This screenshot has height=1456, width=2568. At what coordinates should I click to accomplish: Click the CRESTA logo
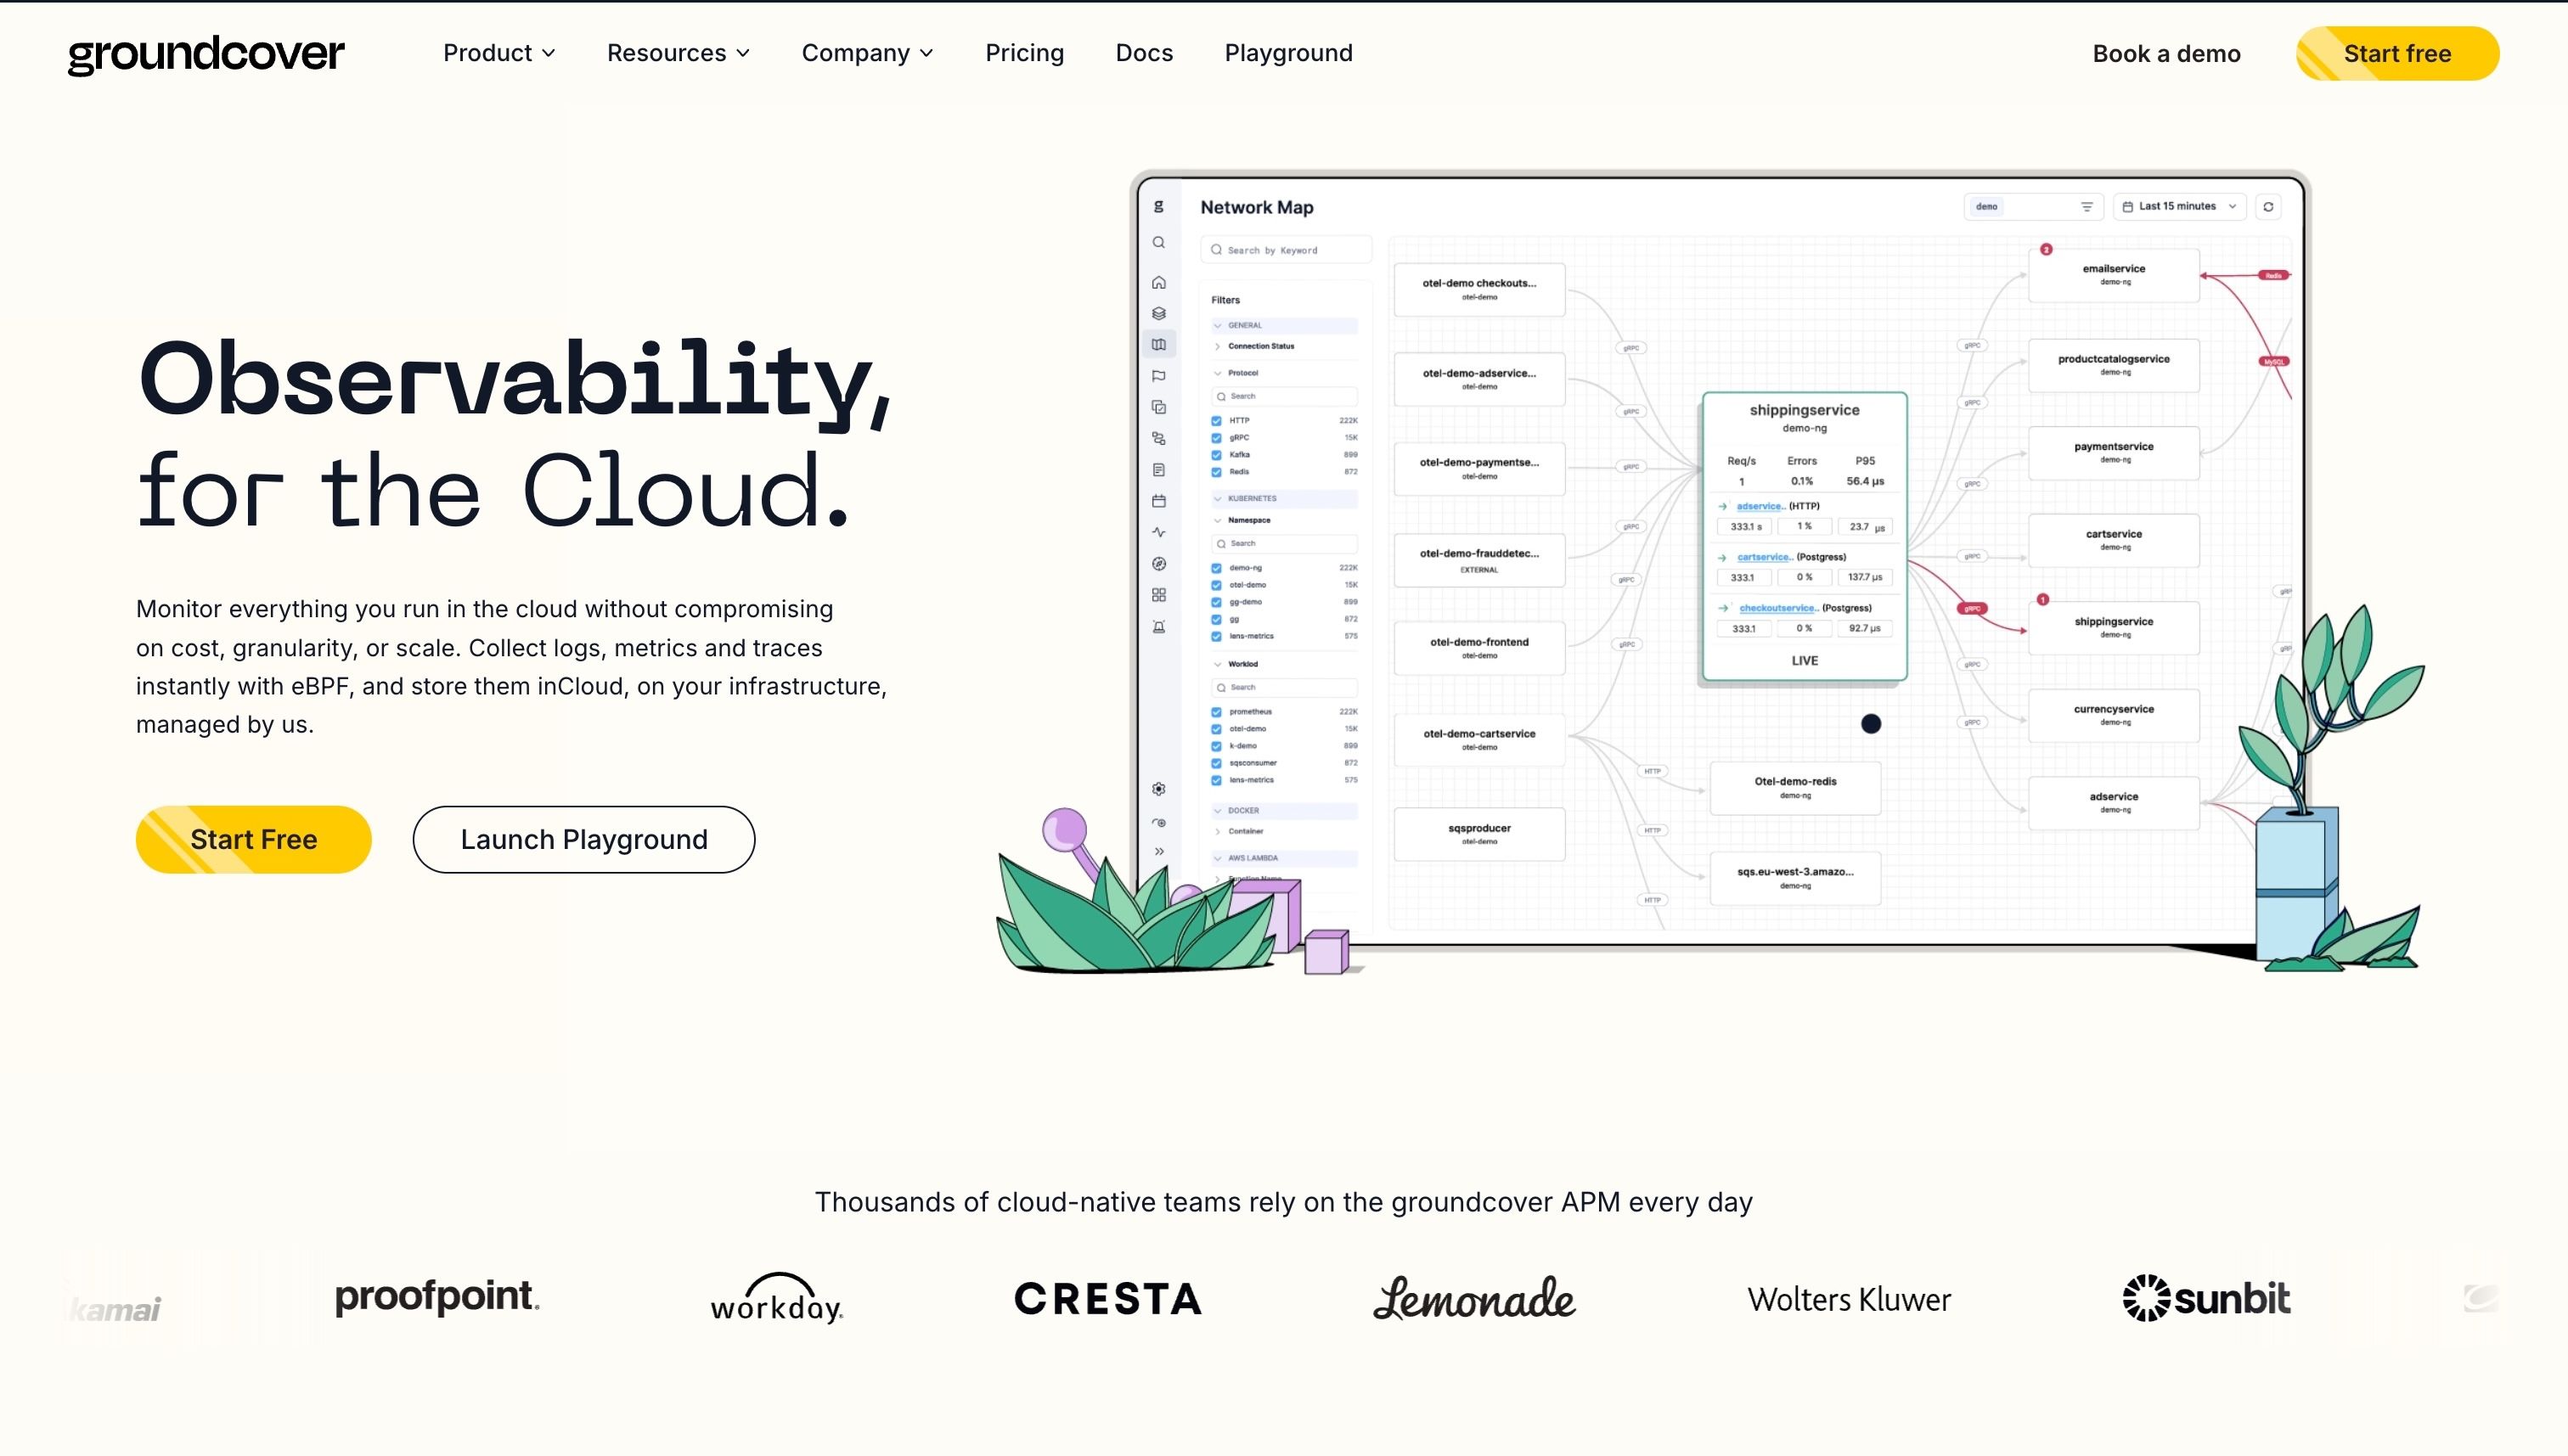click(x=1108, y=1299)
